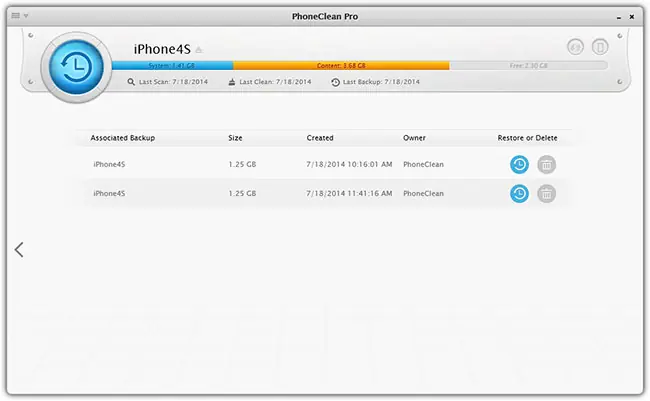Click the Last Backup: 7/18/2014 text
Image resolution: width=650 pixels, height=401 pixels.
pyautogui.click(x=381, y=82)
